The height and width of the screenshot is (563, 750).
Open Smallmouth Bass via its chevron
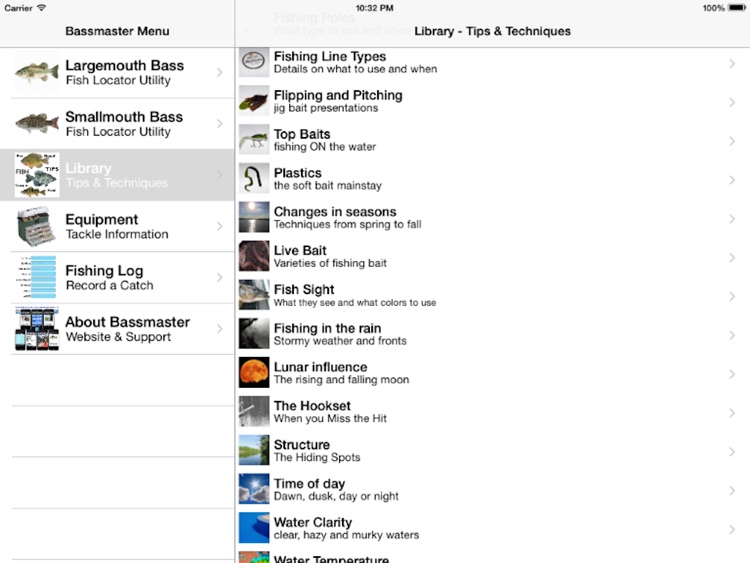point(220,124)
